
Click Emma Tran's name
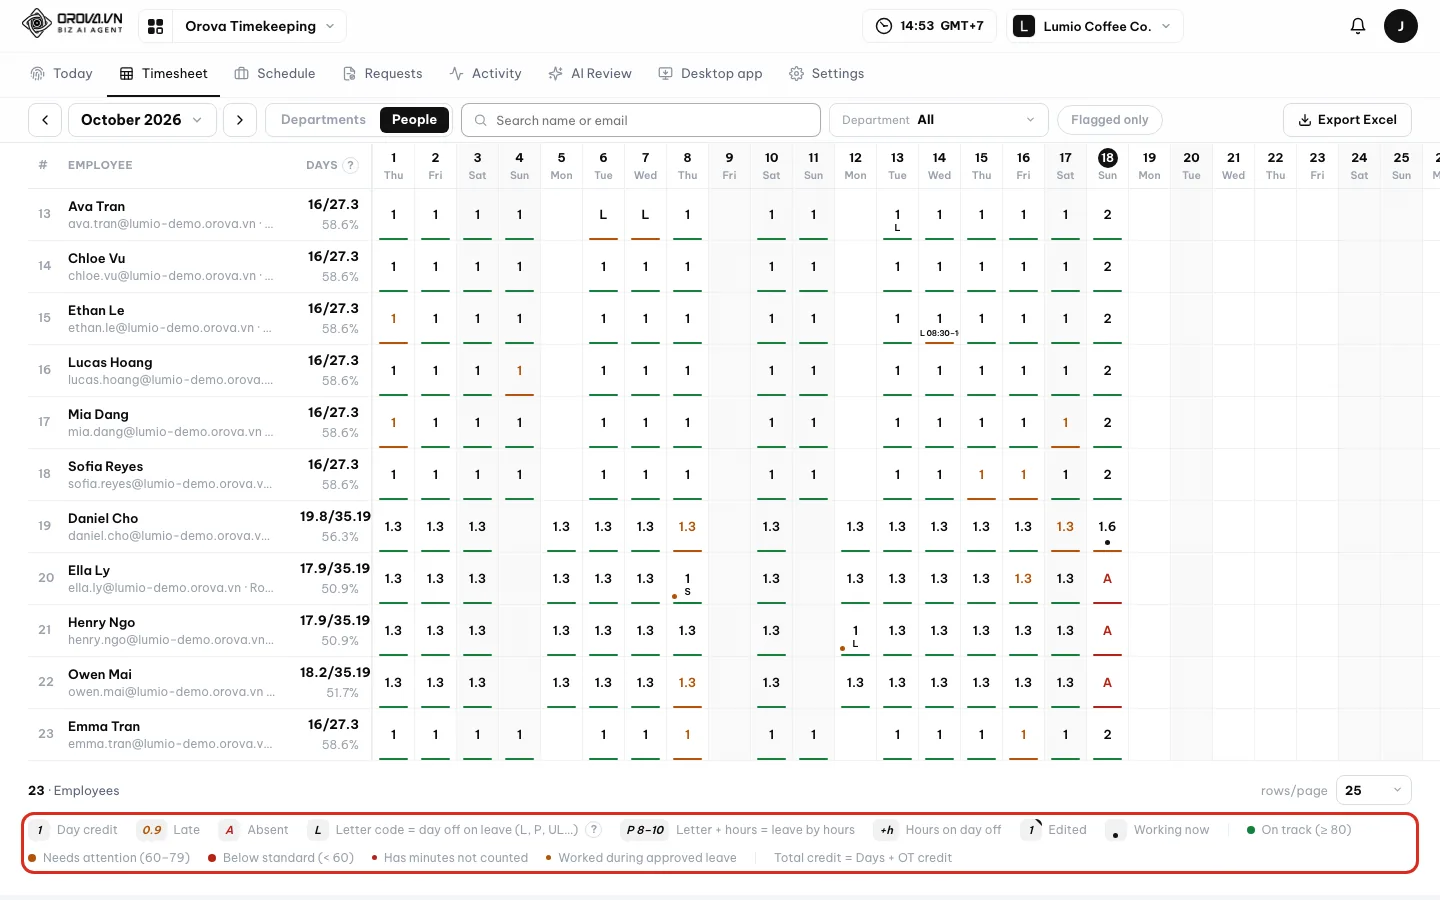tap(104, 726)
